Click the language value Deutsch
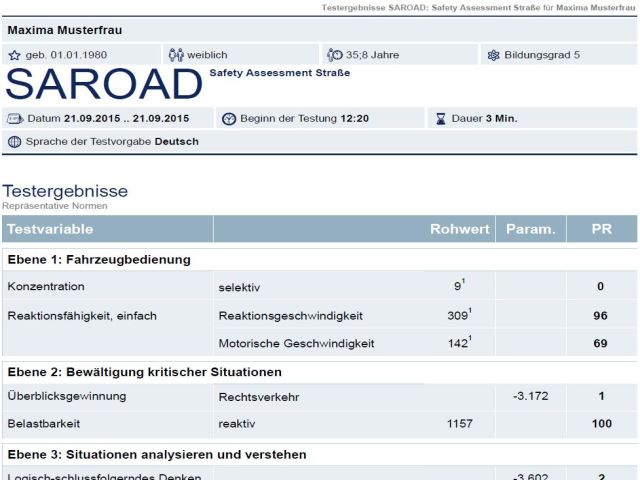Screen dimensions: 640x480 point(177,142)
